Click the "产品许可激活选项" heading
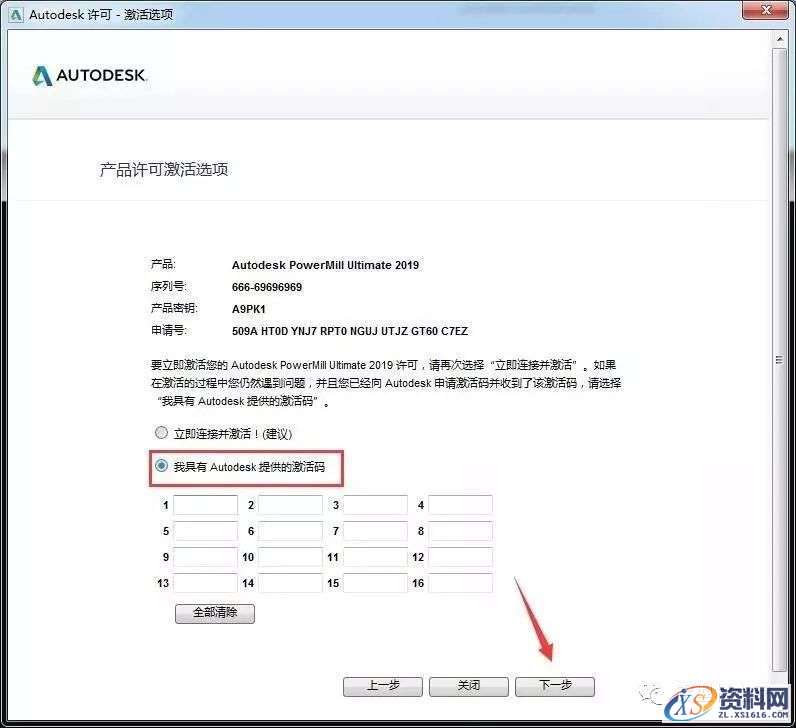This screenshot has width=796, height=728. 163,170
